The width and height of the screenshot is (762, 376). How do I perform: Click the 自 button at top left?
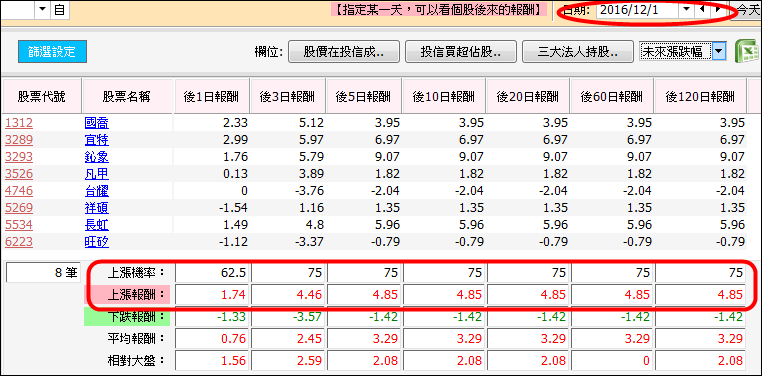point(59,9)
